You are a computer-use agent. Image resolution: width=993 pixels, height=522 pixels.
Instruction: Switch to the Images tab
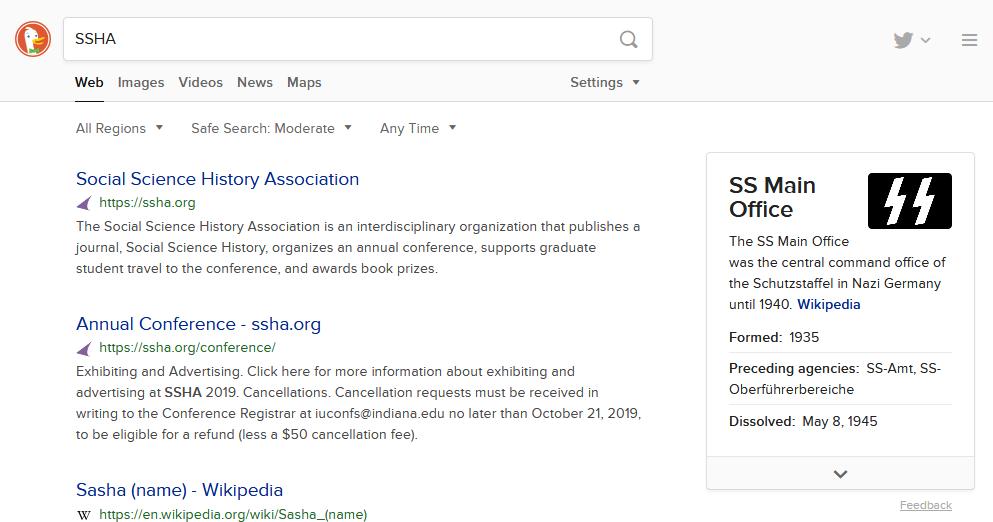[141, 82]
